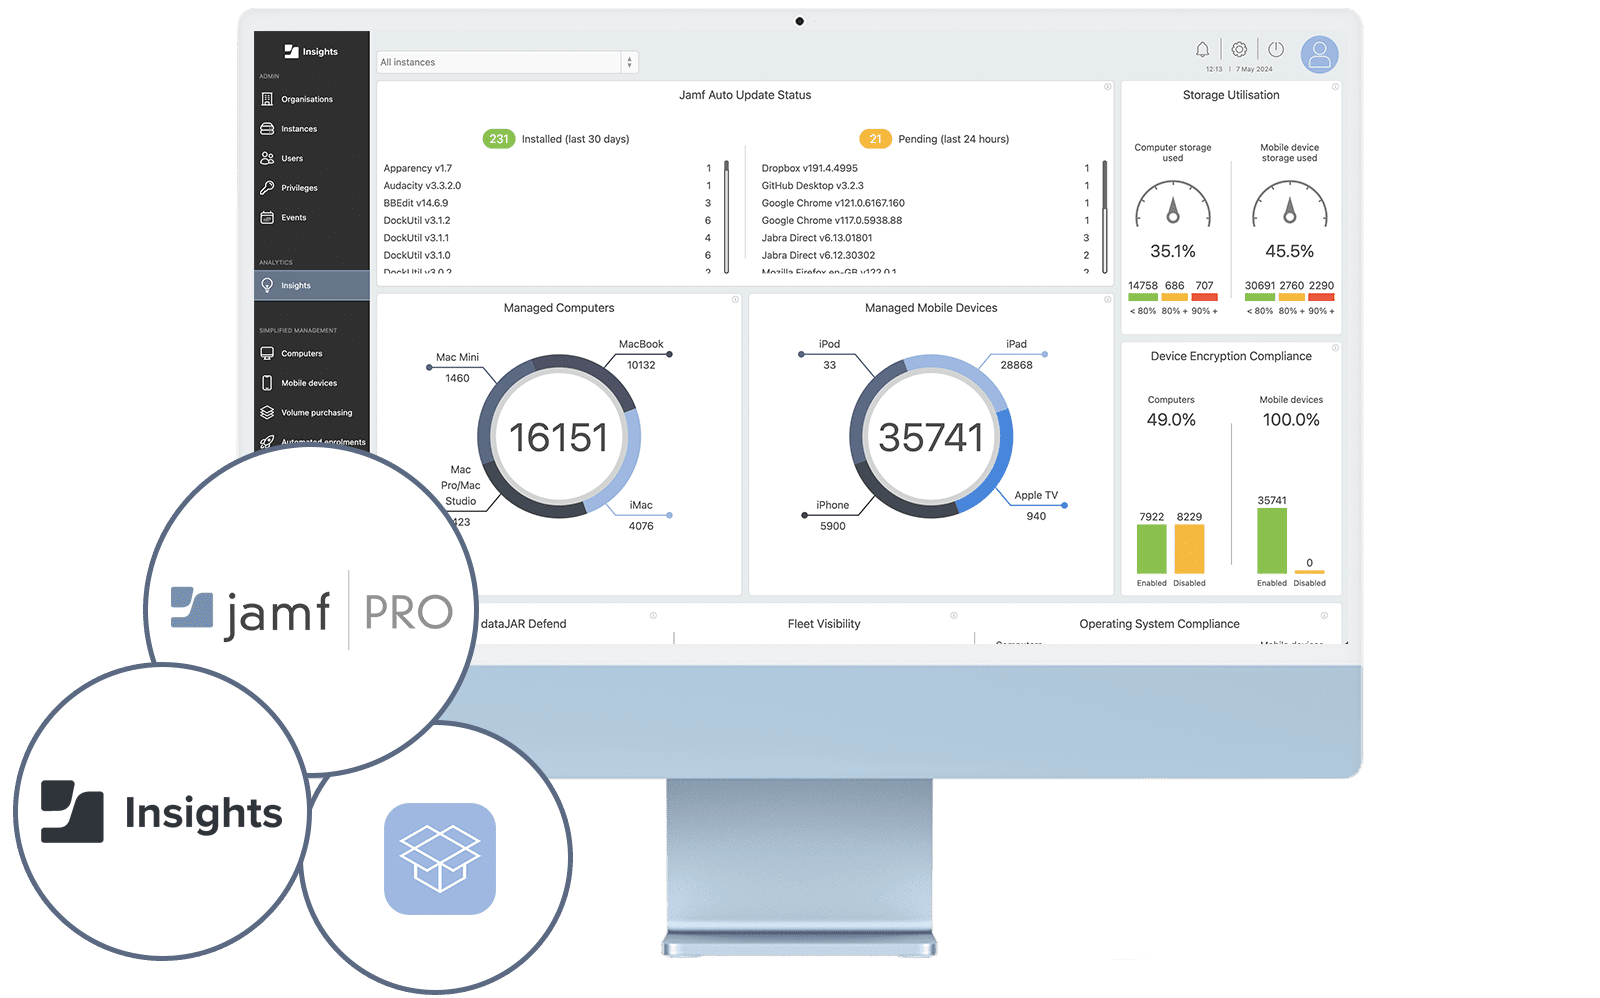Click the Installed list scrollbar

[727, 216]
